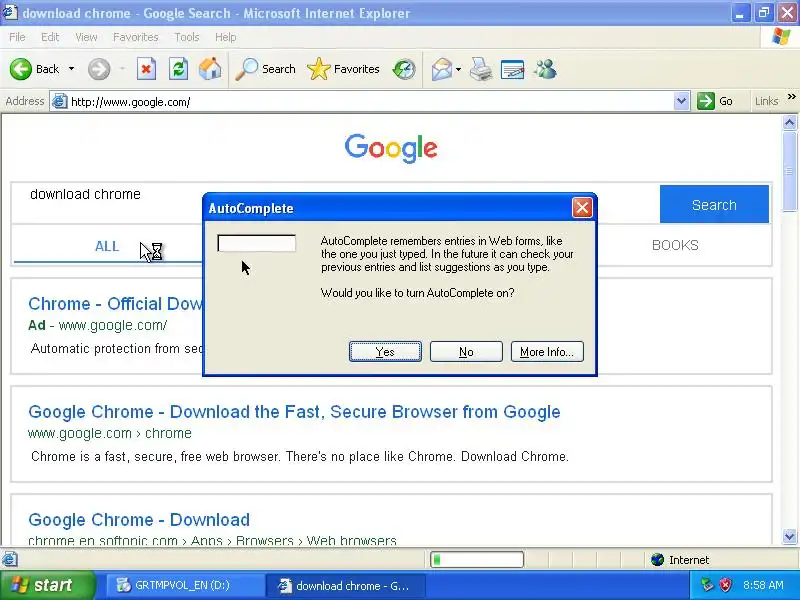Open the Edit menu
800x600 pixels.
coord(50,37)
